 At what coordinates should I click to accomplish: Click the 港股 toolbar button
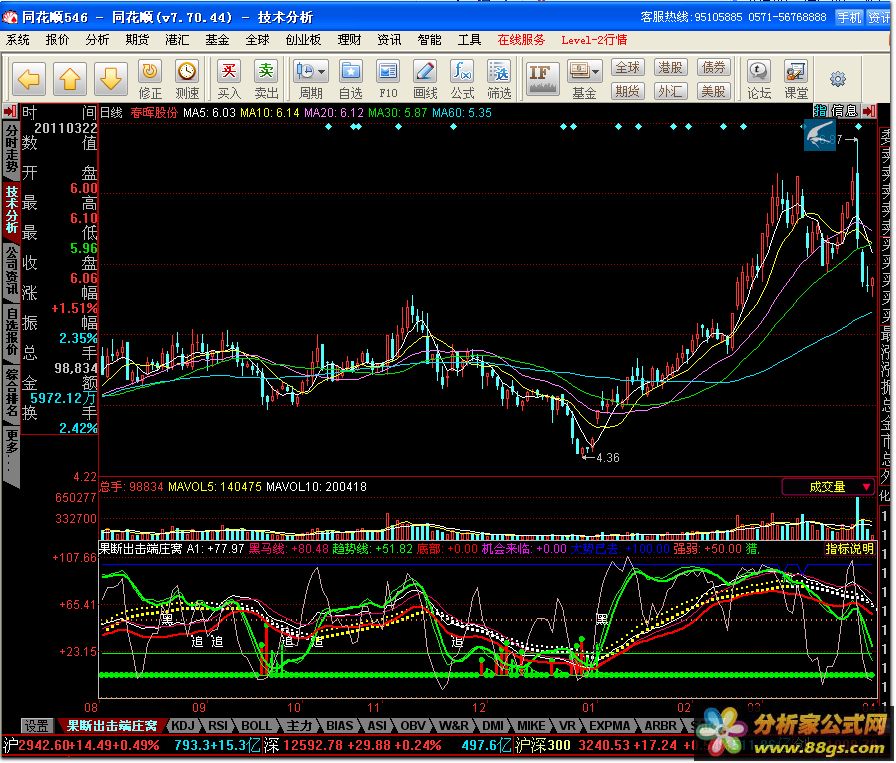(x=670, y=67)
